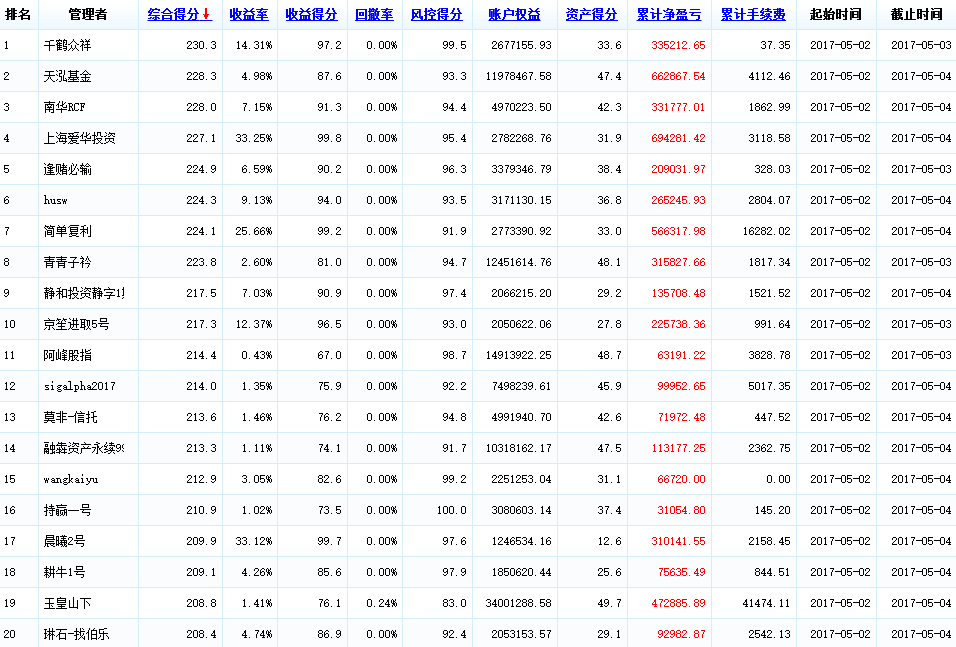956x647 pixels.
Task: Click net profit value 335212.65
Action: point(678,45)
